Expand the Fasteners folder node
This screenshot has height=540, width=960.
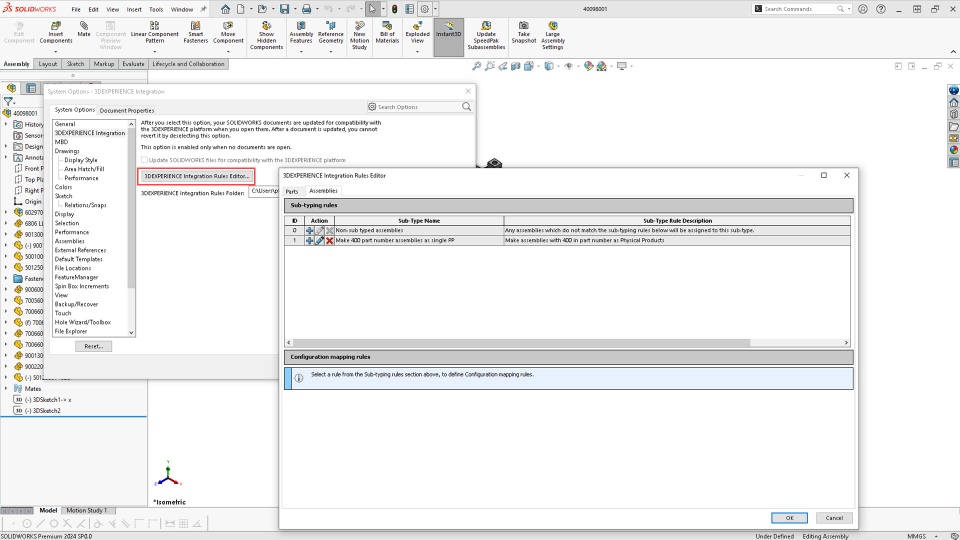tap(6, 279)
